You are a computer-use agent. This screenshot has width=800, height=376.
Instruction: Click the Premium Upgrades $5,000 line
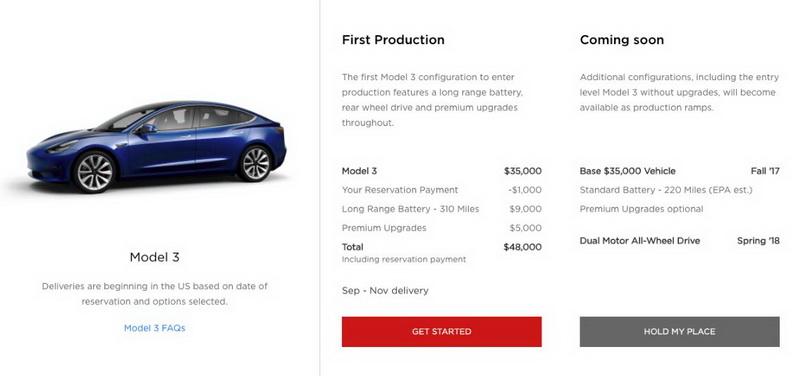pyautogui.click(x=441, y=228)
